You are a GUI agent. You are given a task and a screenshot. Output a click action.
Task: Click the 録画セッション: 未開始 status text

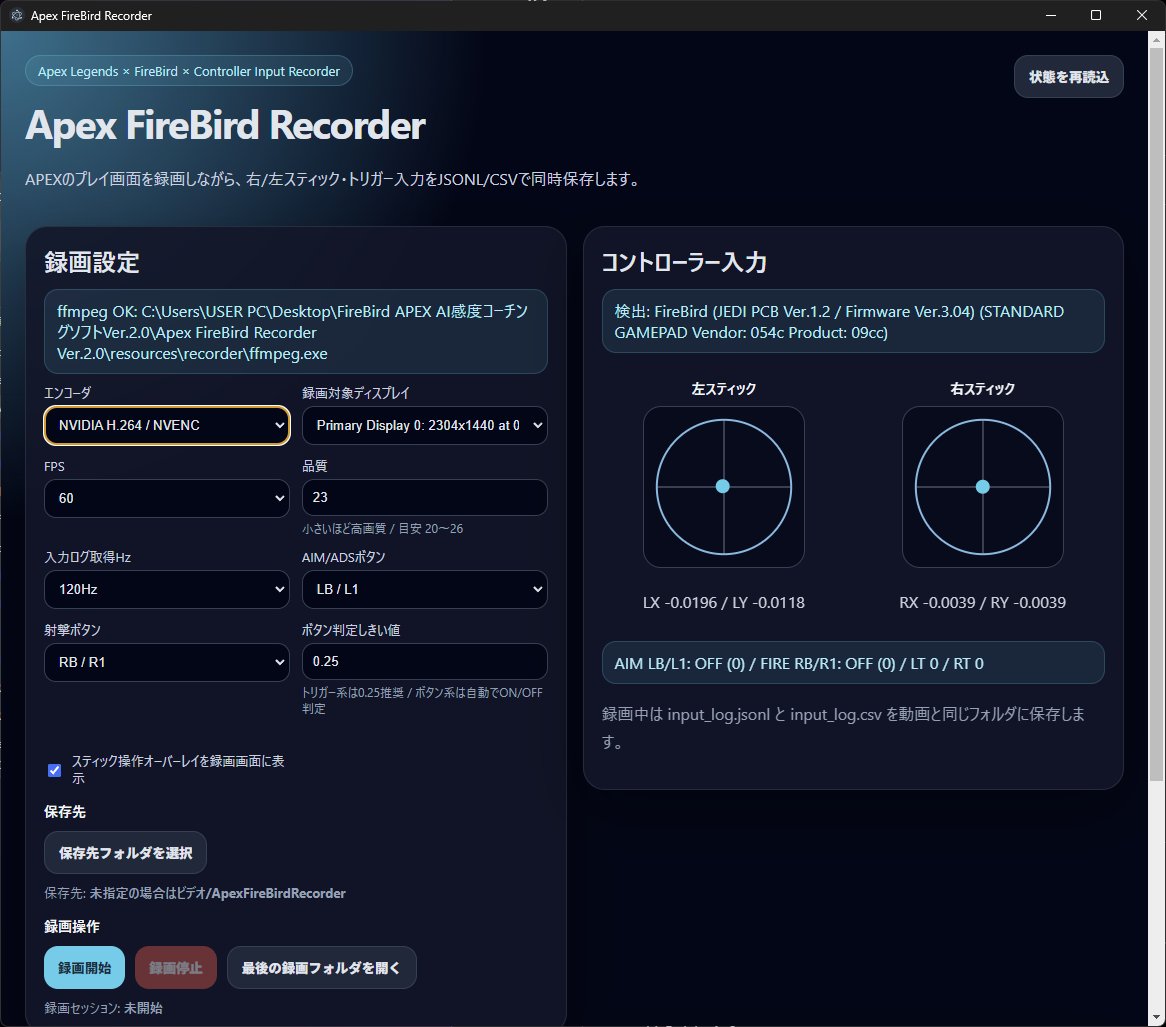coord(103,1008)
